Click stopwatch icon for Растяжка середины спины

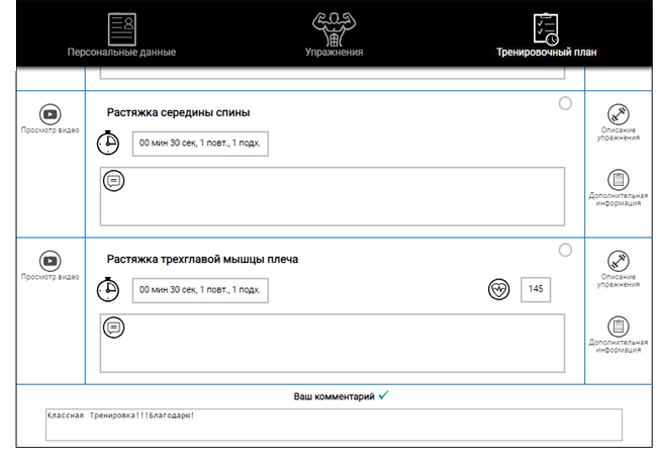click(108, 143)
